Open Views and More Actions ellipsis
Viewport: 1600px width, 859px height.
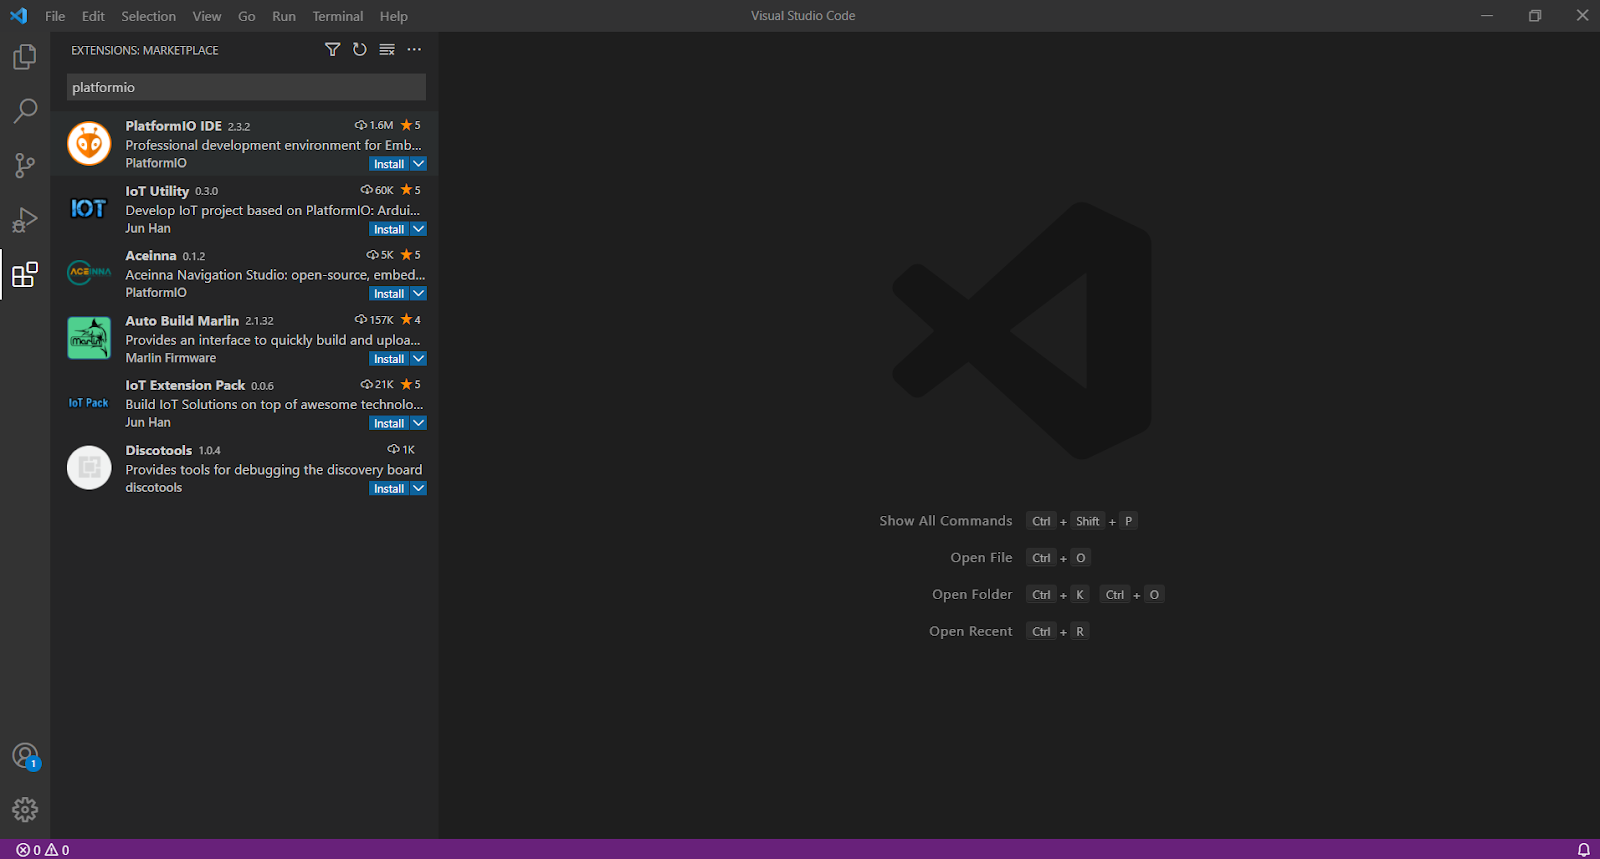pos(414,49)
